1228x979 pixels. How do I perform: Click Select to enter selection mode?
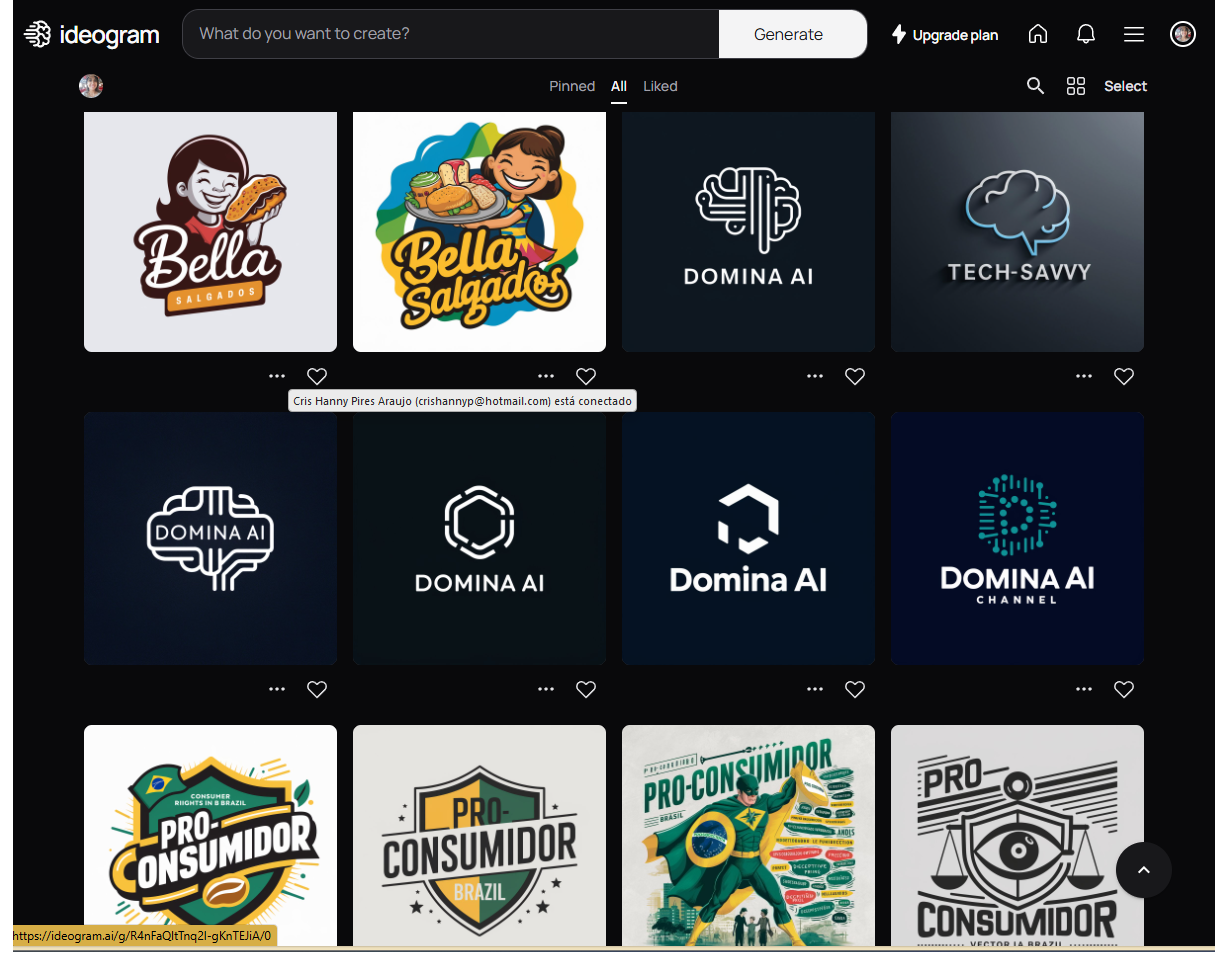(x=1125, y=86)
